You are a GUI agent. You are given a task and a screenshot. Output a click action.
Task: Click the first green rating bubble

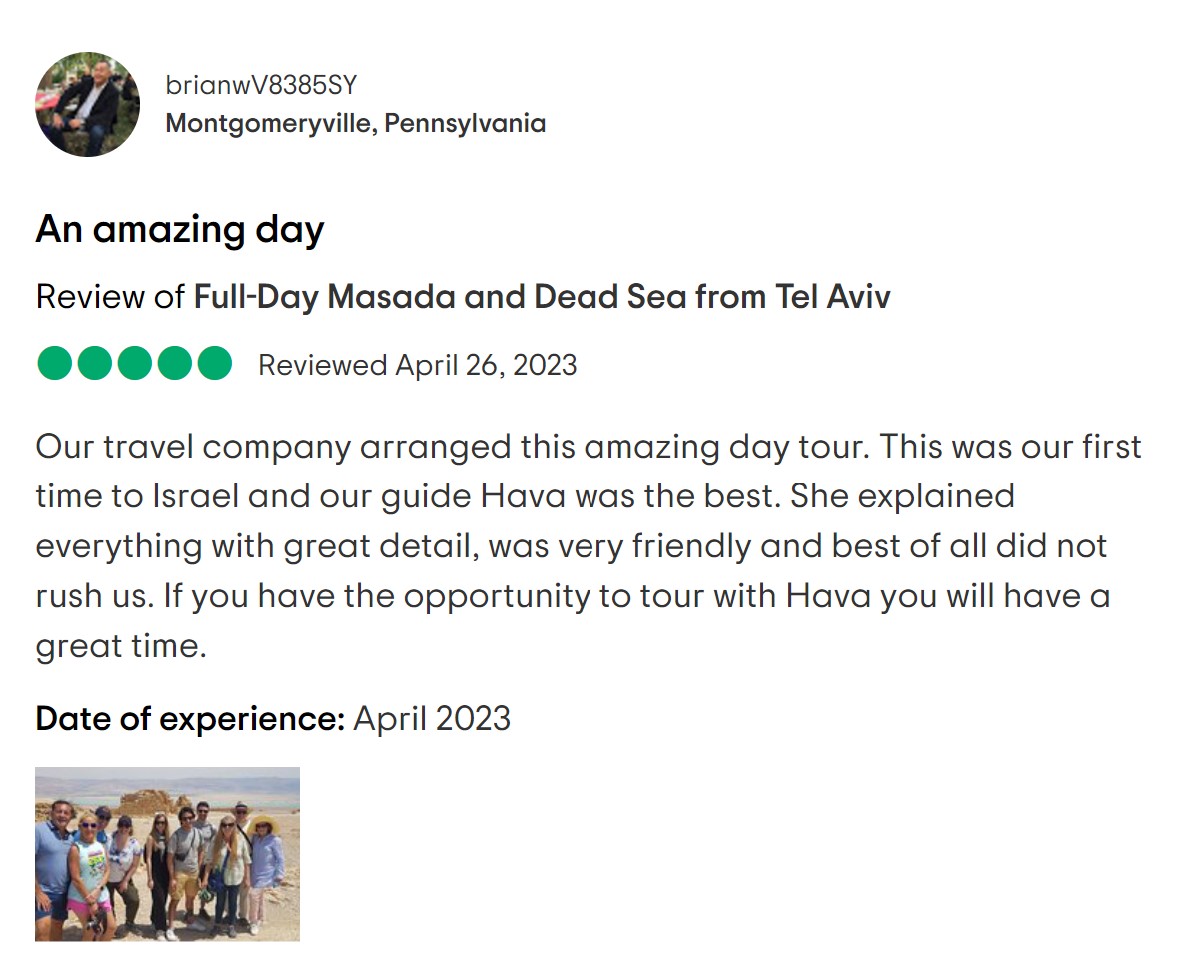click(54, 363)
